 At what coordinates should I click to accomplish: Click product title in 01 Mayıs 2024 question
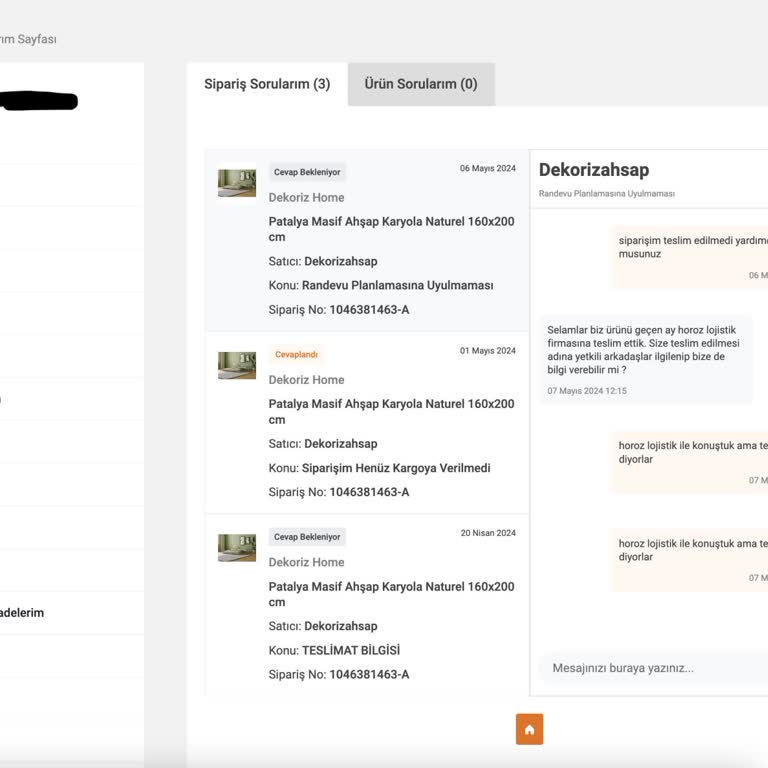(391, 411)
